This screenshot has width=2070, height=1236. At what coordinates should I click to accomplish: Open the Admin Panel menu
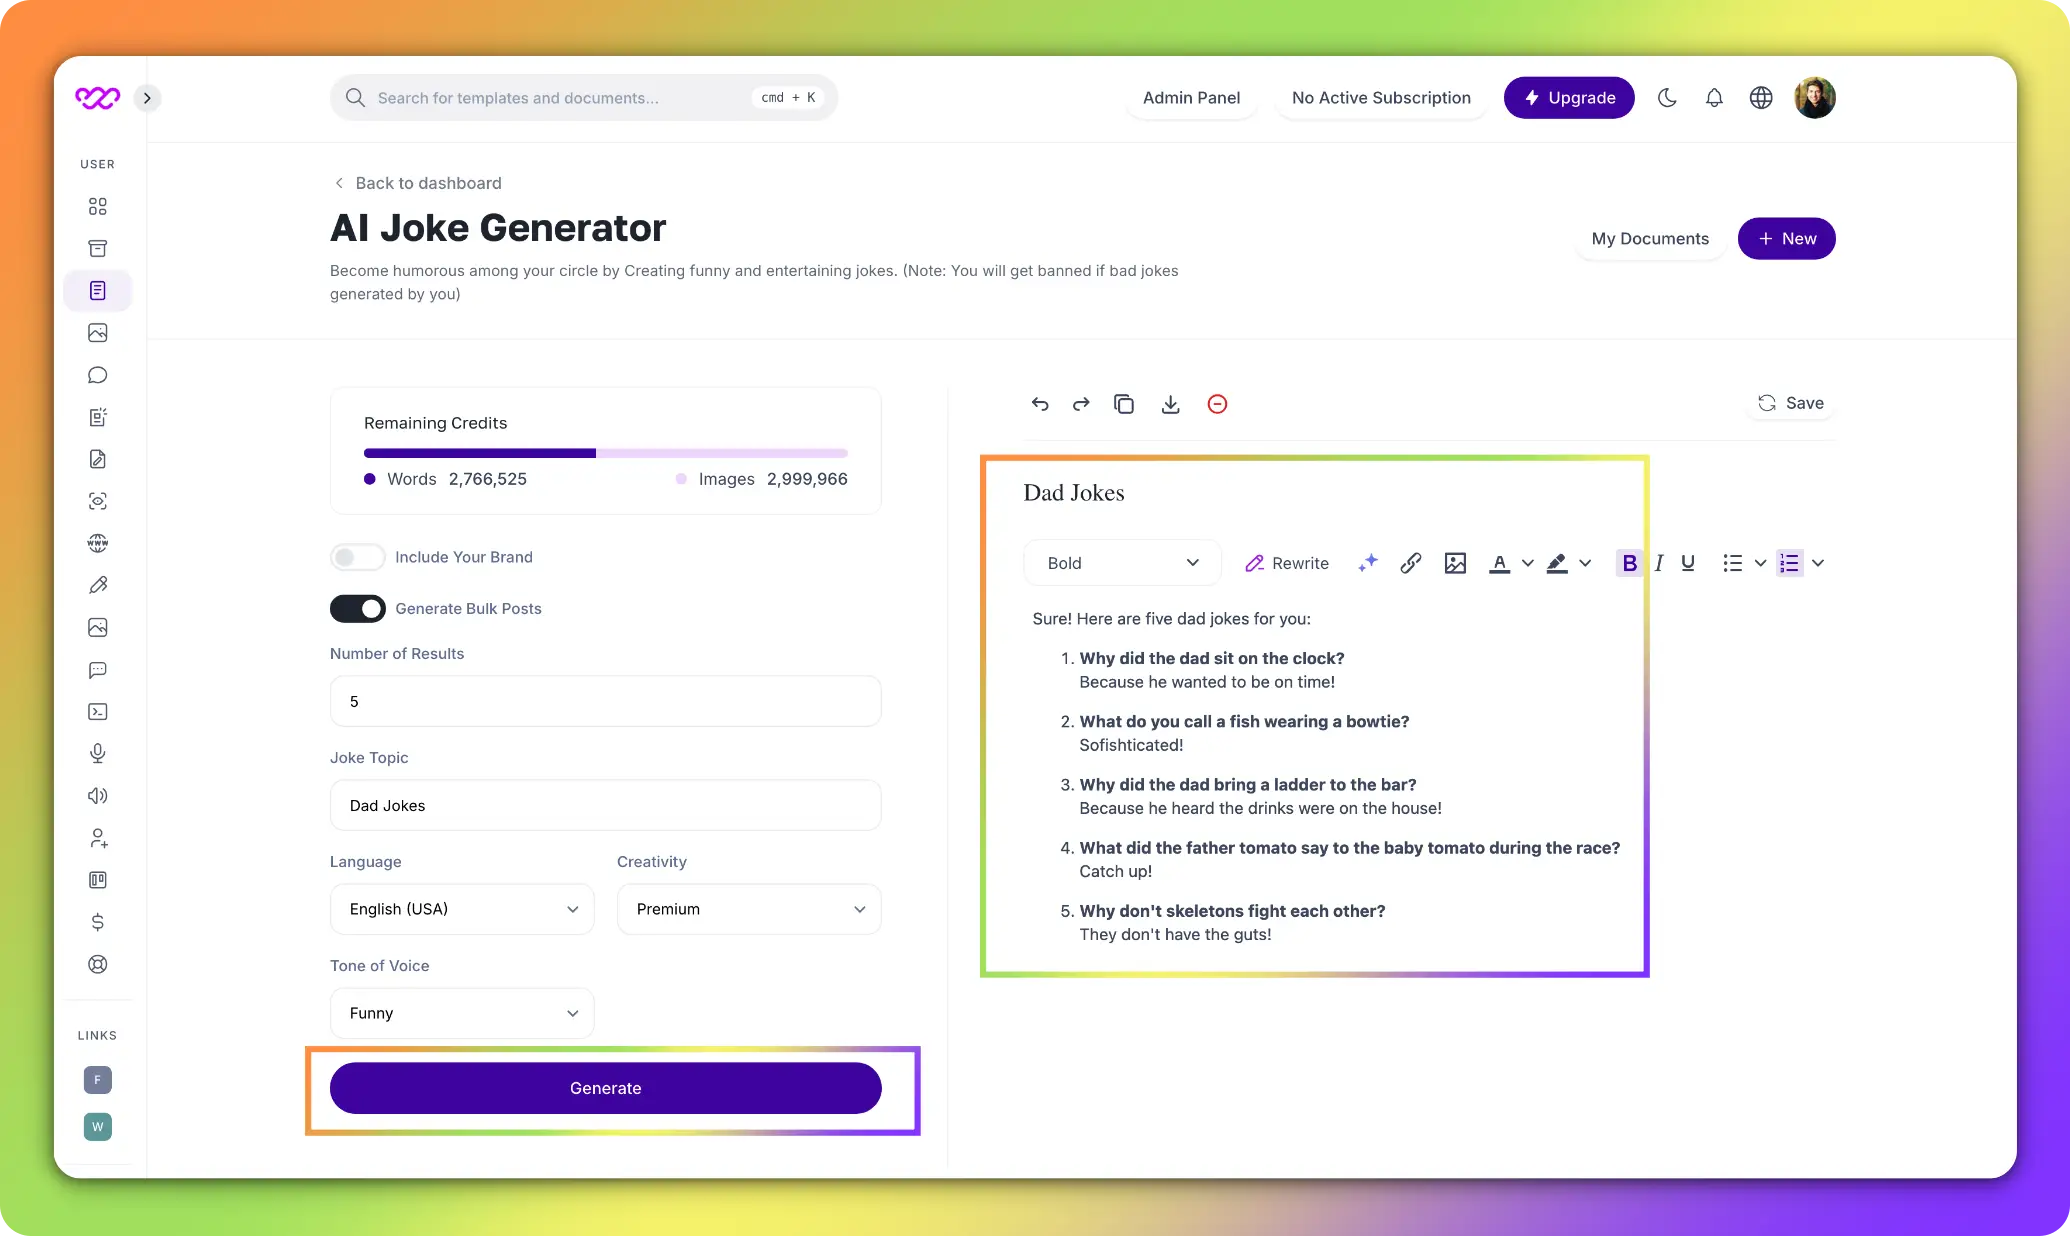[x=1190, y=97]
